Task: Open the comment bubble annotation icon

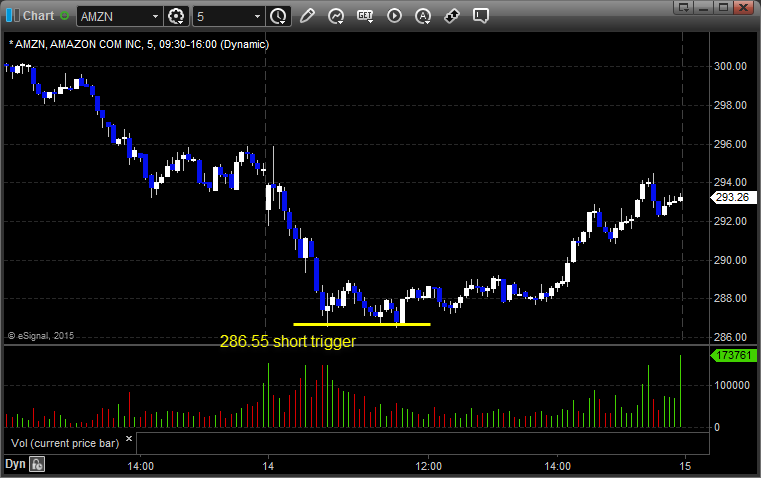Action: pyautogui.click(x=481, y=16)
